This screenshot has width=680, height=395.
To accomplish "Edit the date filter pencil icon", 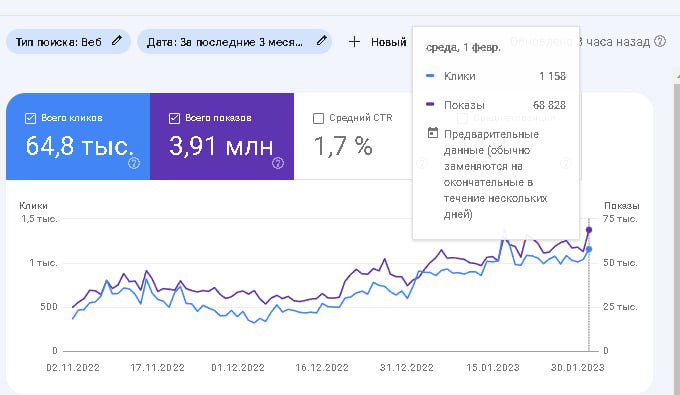I will click(321, 41).
